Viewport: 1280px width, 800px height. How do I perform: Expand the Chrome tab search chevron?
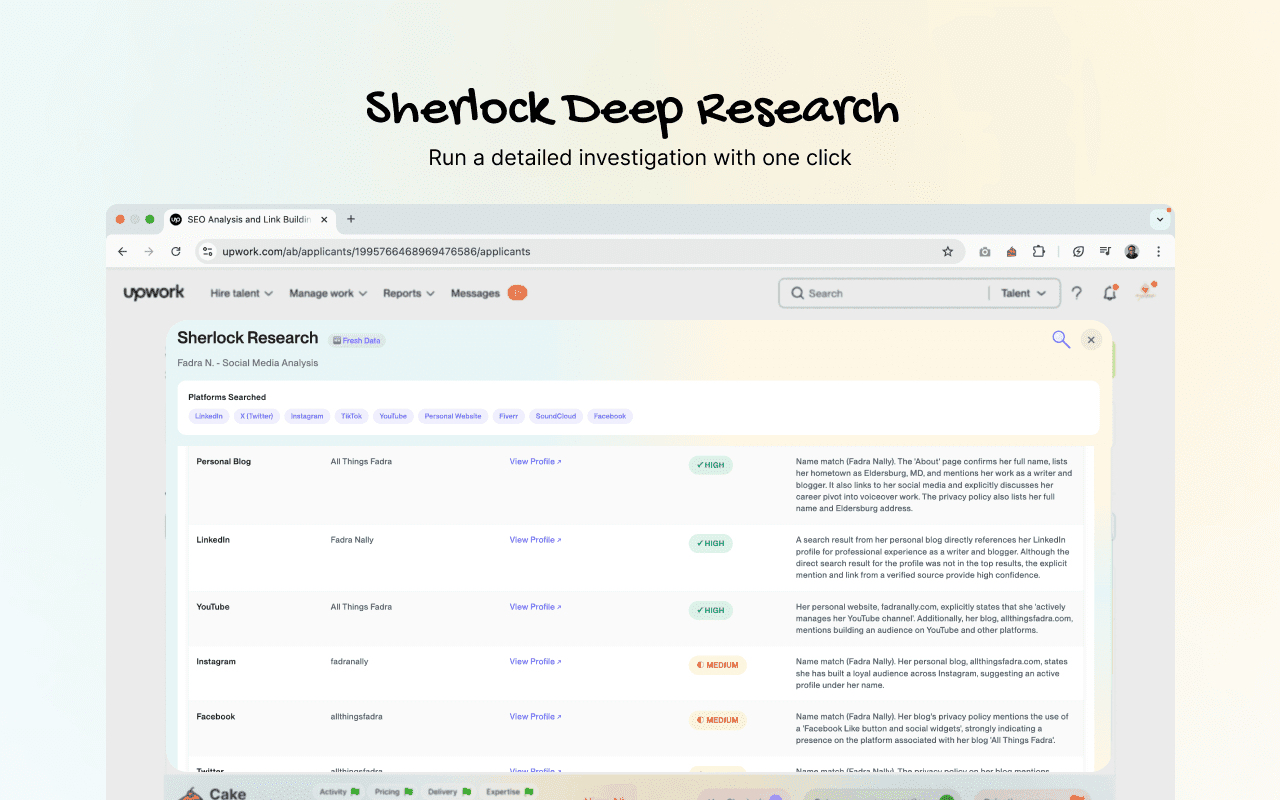pyautogui.click(x=1160, y=219)
